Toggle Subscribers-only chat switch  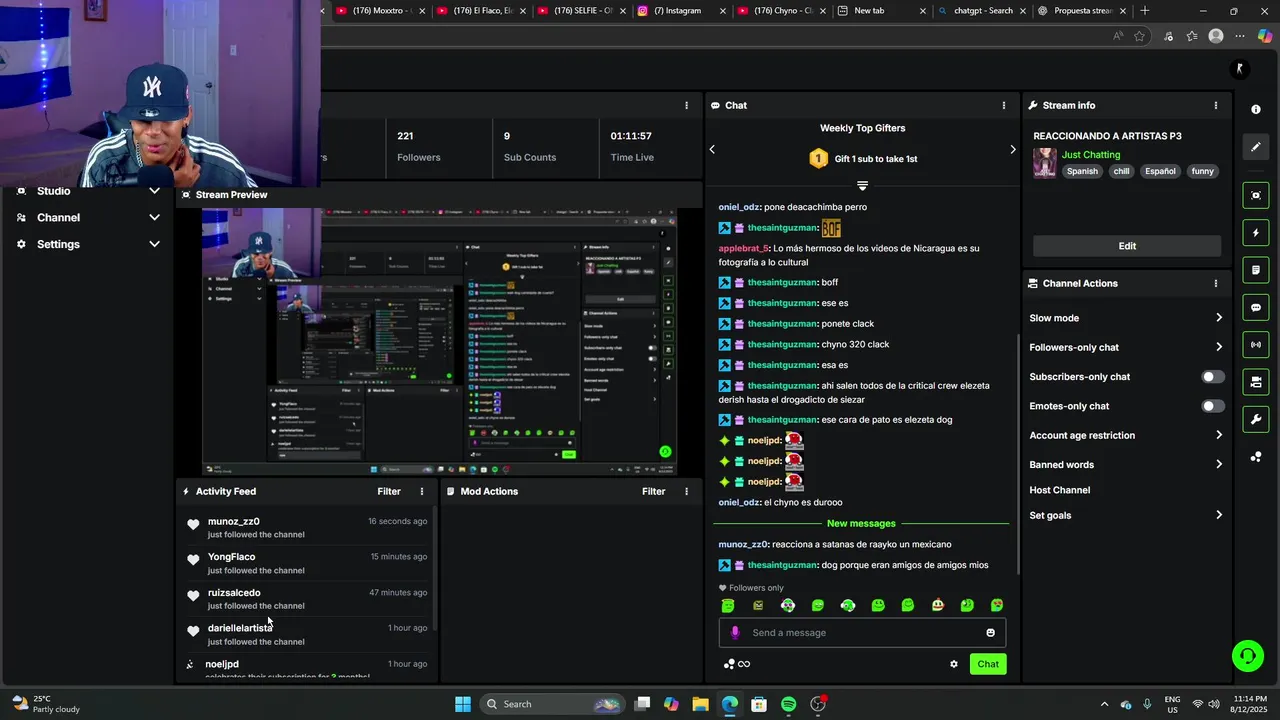pos(1212,377)
